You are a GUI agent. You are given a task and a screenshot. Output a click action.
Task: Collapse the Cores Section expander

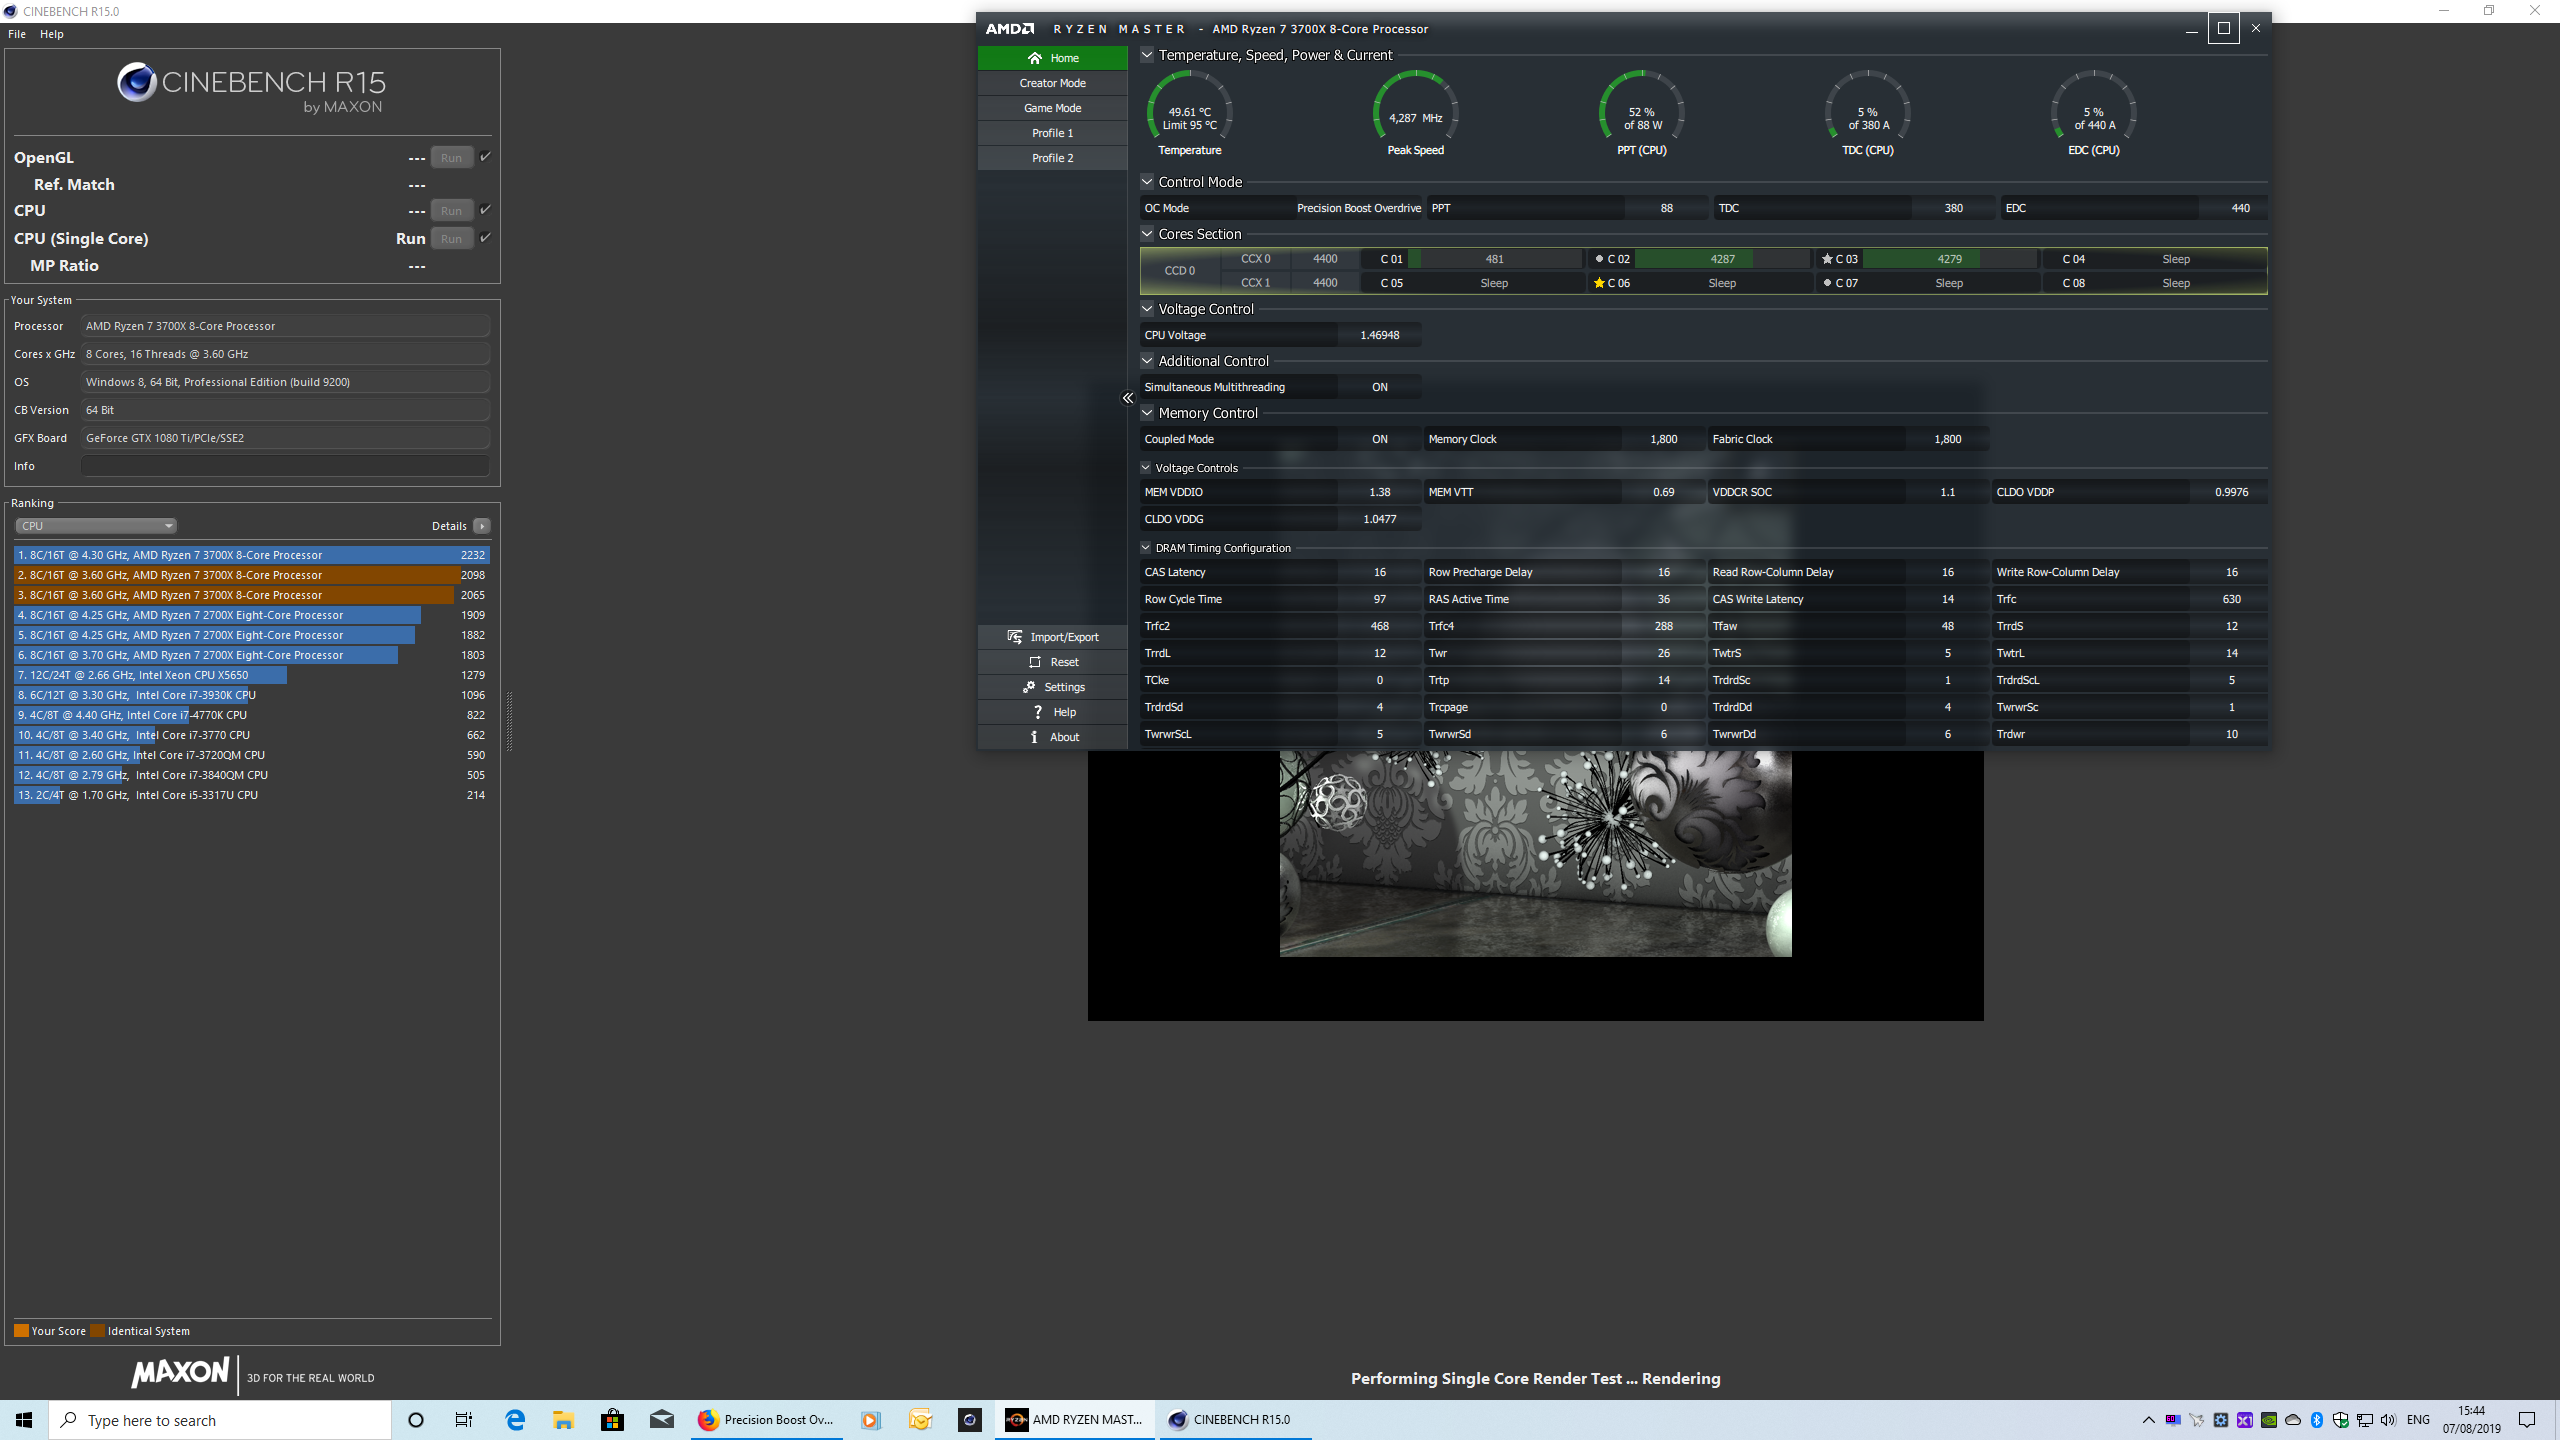coord(1147,234)
